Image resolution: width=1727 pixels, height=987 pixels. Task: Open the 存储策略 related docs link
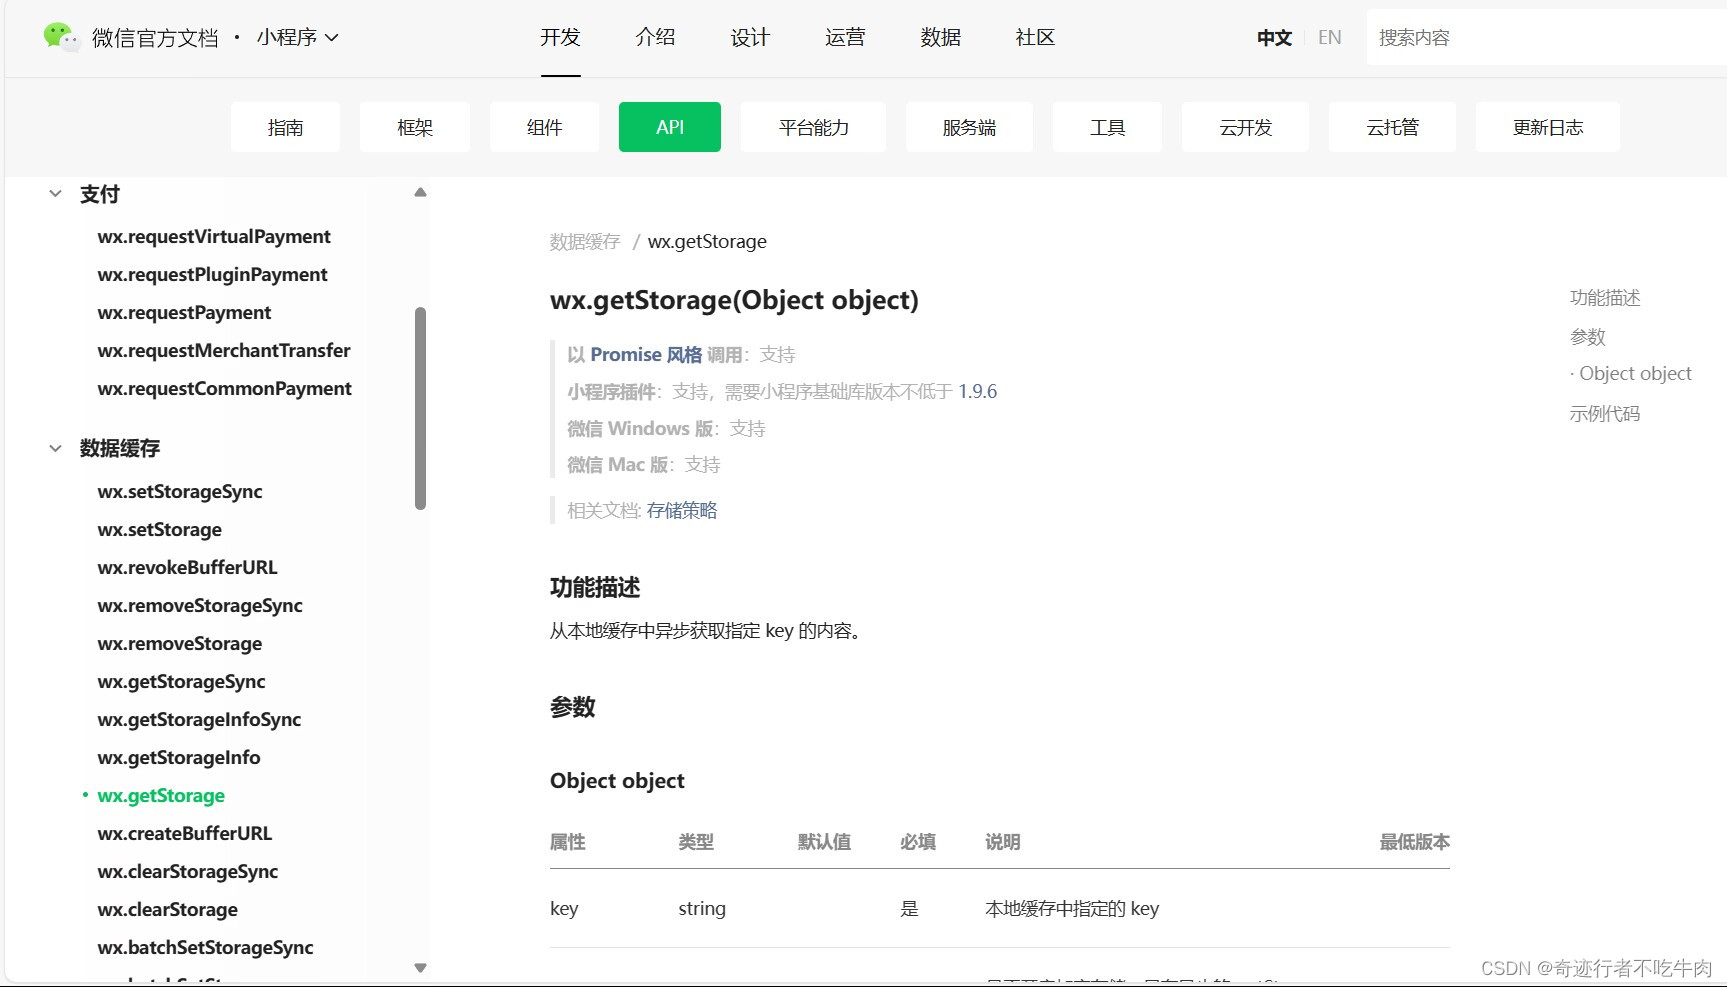click(681, 510)
